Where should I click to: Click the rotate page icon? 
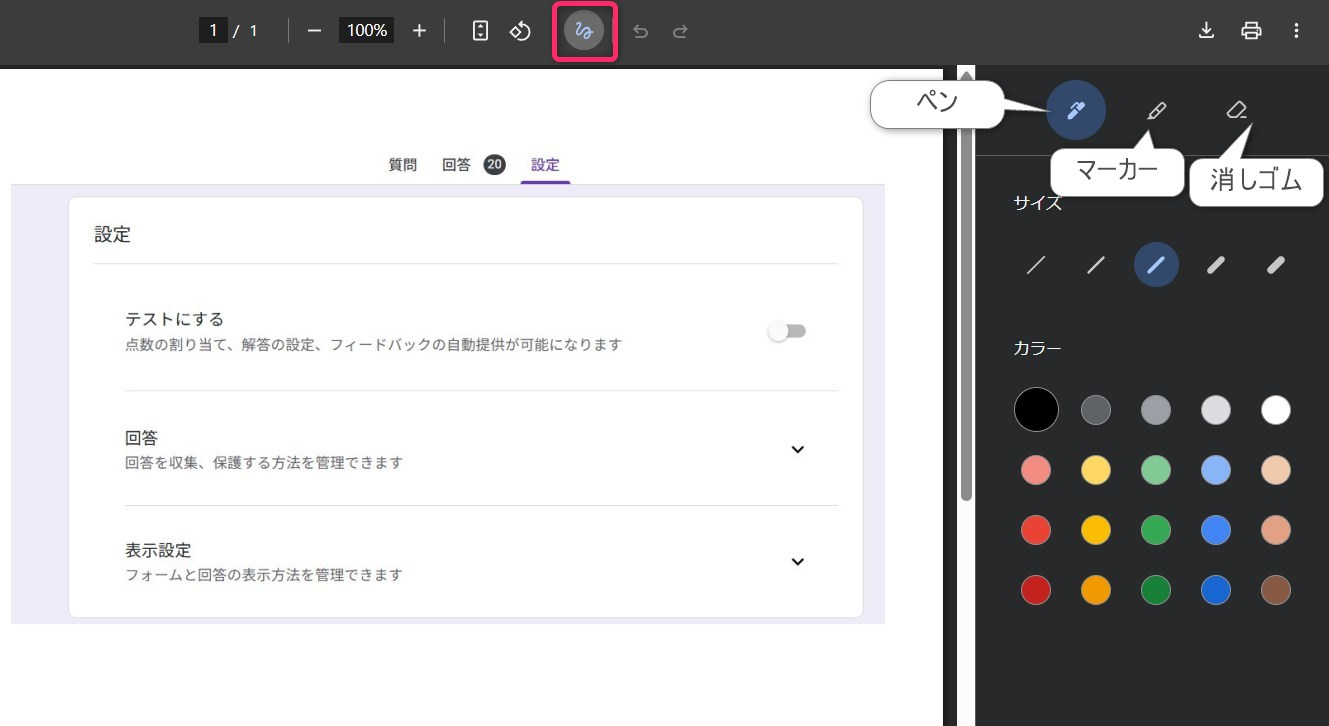click(x=520, y=31)
